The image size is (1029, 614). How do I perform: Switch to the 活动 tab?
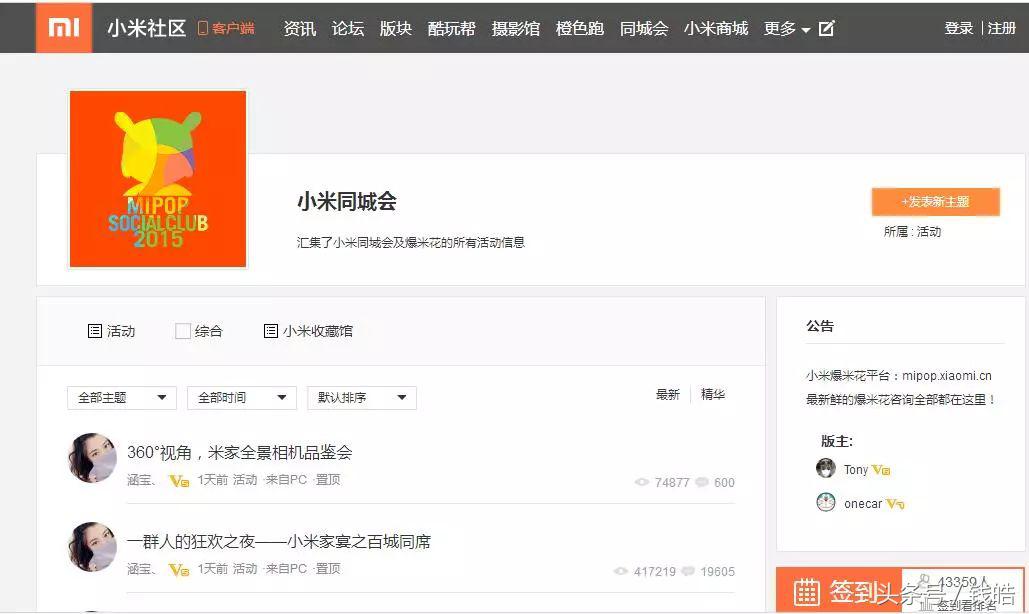112,331
